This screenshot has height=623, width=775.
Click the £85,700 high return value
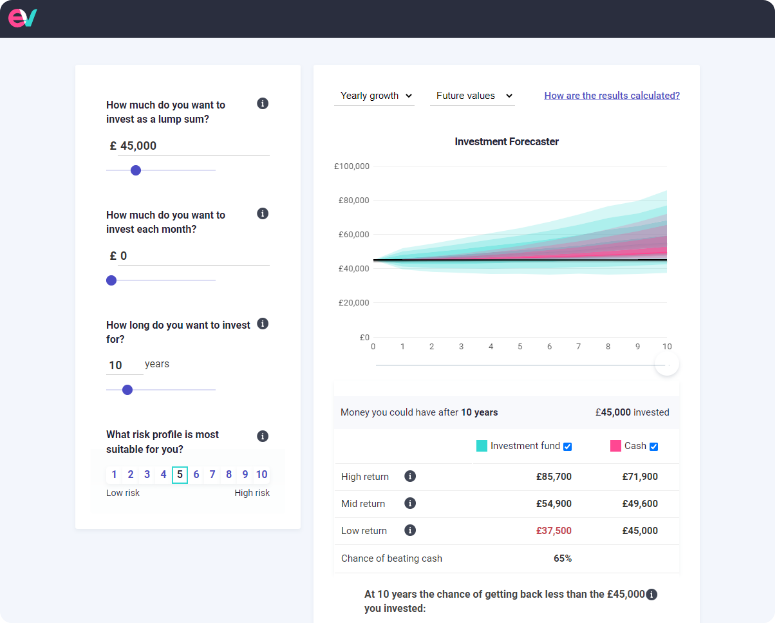tap(554, 477)
